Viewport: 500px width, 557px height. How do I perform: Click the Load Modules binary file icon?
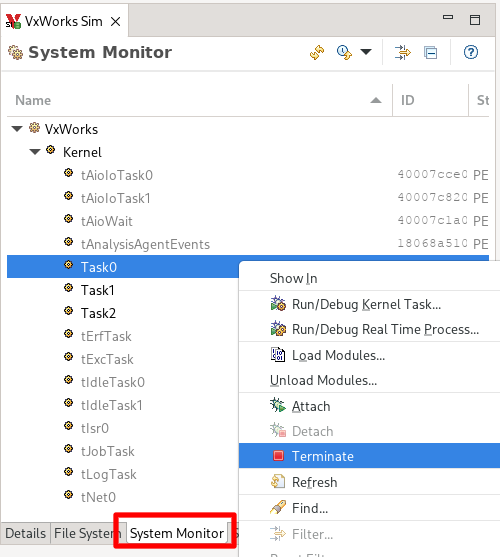[278, 355]
